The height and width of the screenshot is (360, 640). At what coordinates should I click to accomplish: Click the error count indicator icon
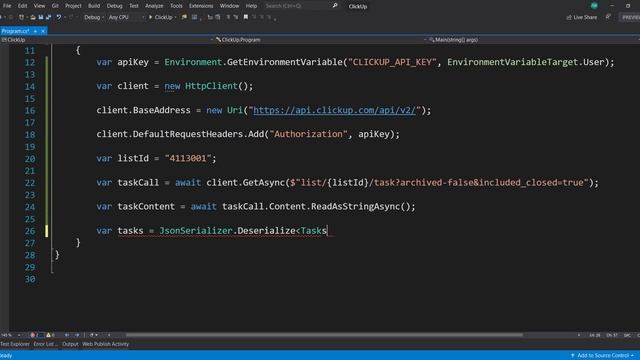(34, 335)
